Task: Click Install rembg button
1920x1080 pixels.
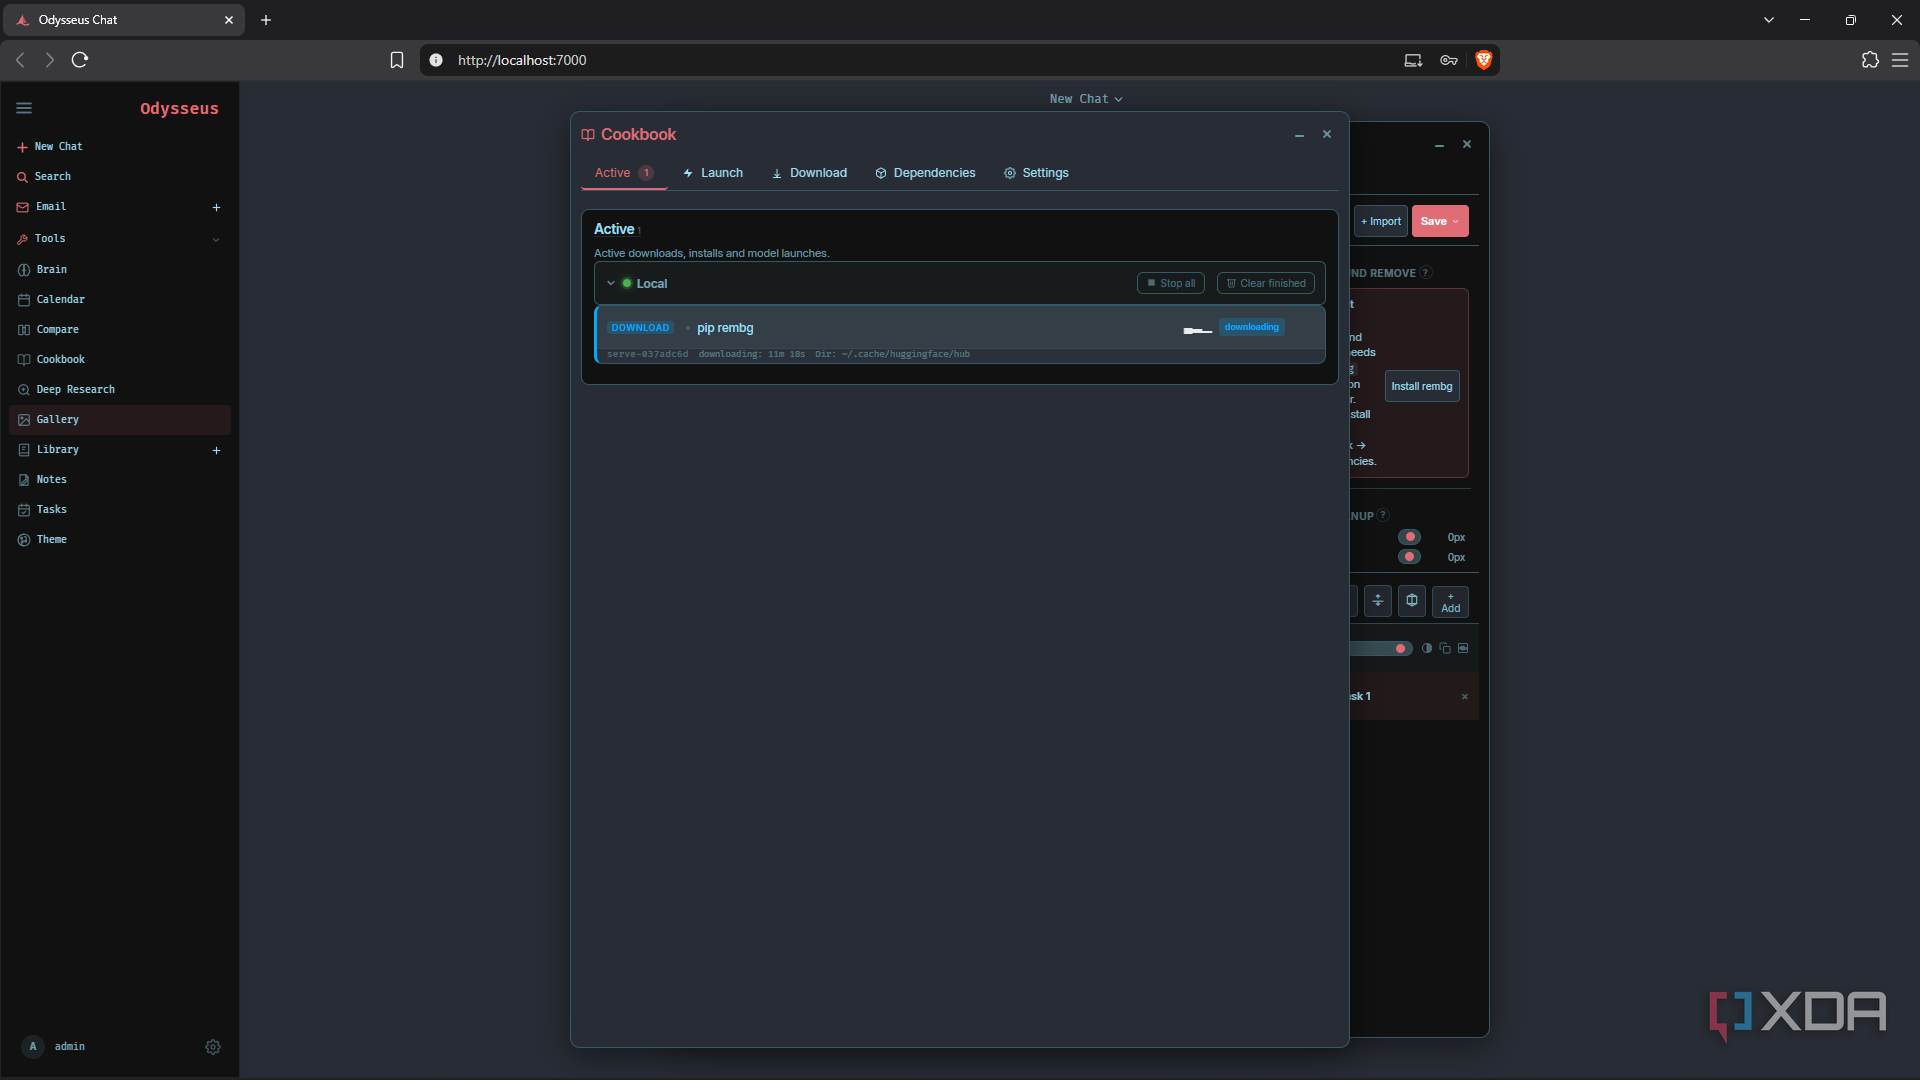Action: pos(1422,387)
